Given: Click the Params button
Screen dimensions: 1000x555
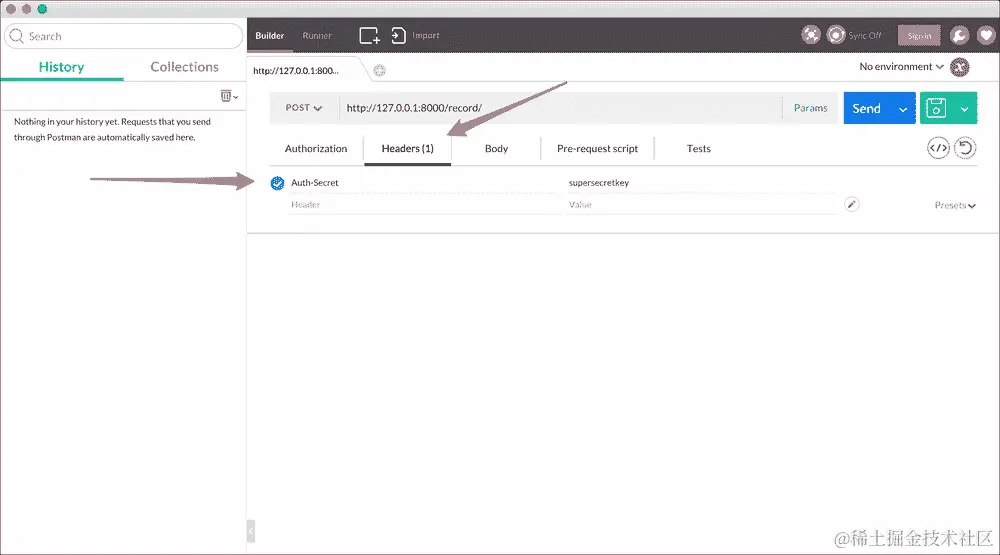Looking at the screenshot, I should click(x=810, y=108).
